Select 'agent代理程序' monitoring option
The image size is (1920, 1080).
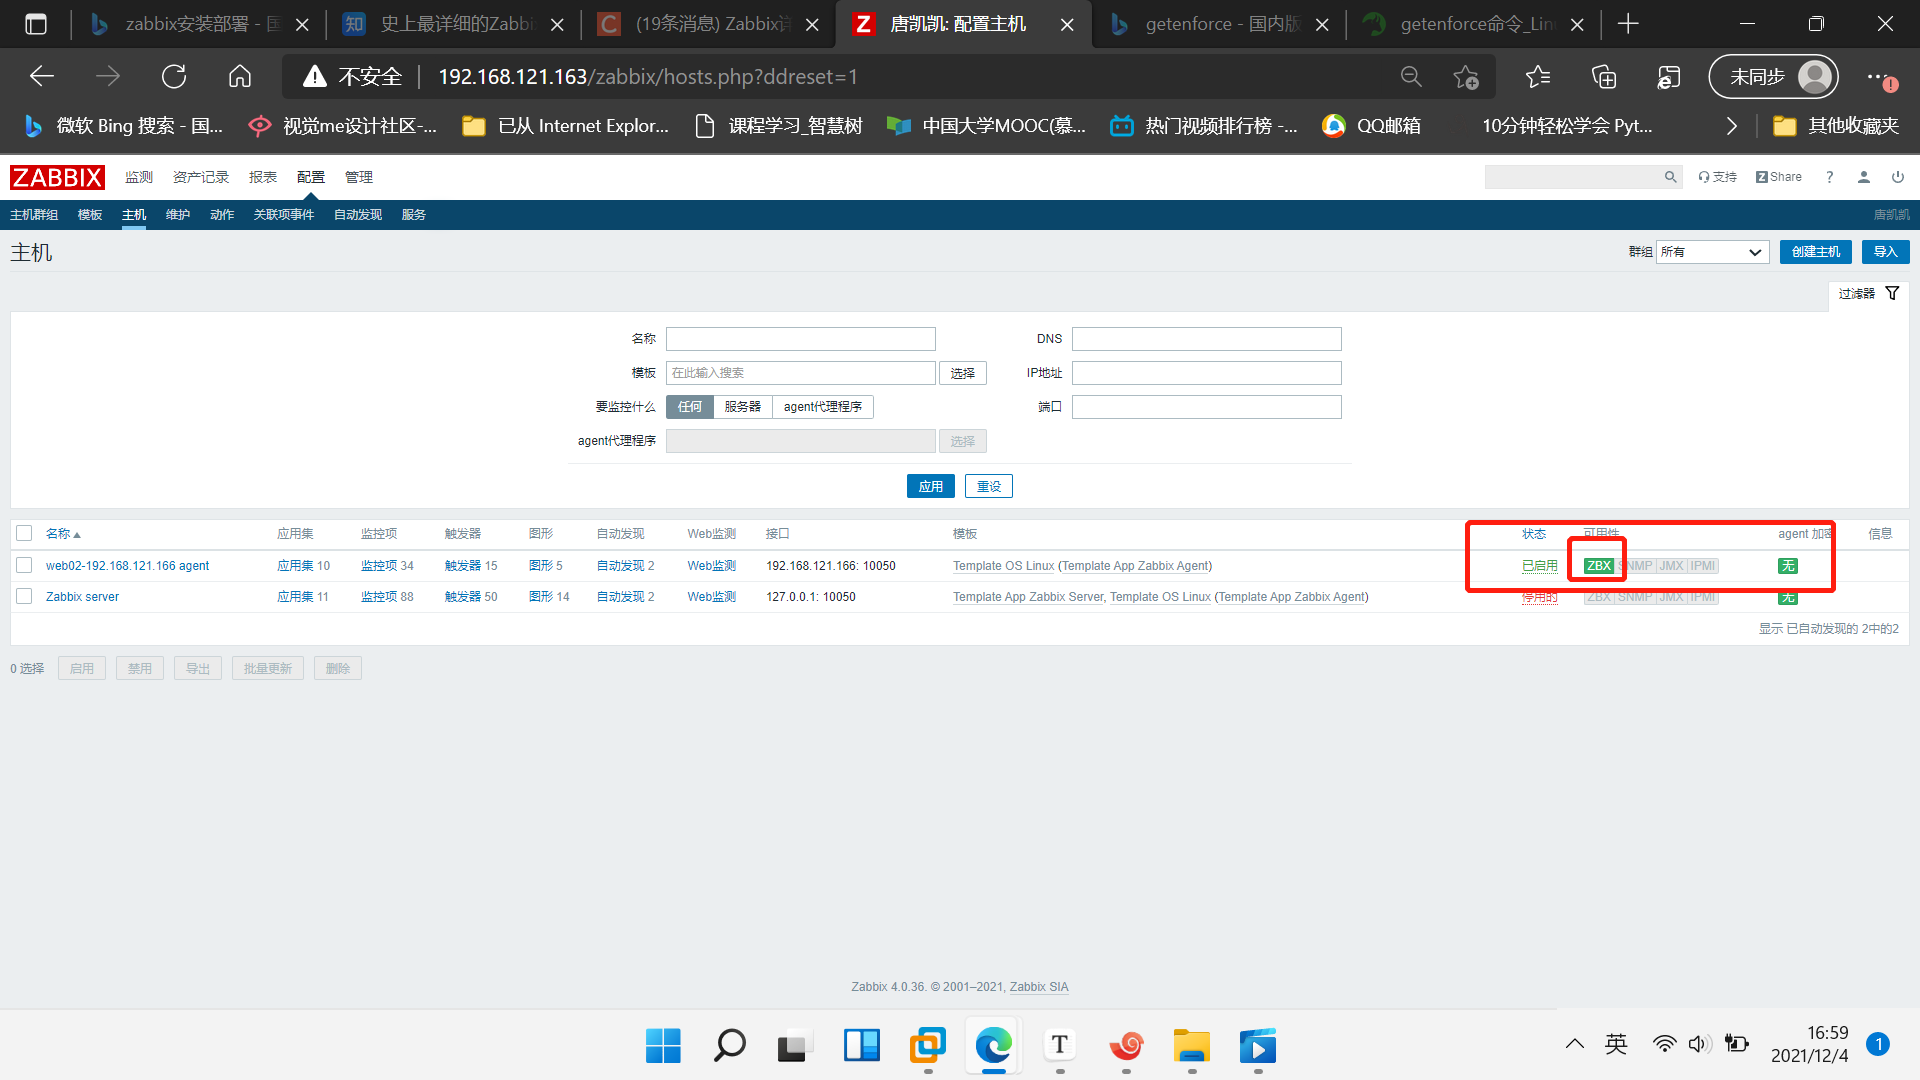pos(823,407)
